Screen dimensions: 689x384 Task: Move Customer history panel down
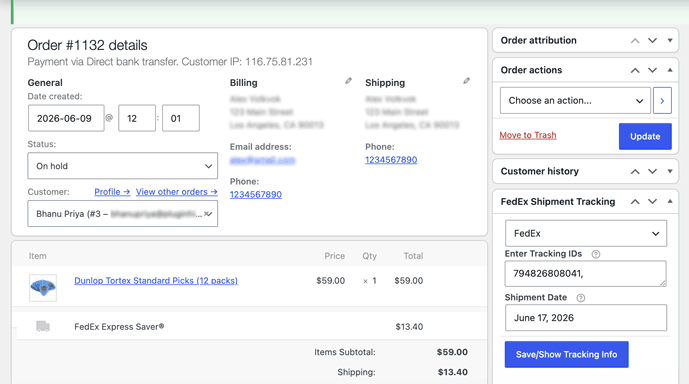[653, 171]
